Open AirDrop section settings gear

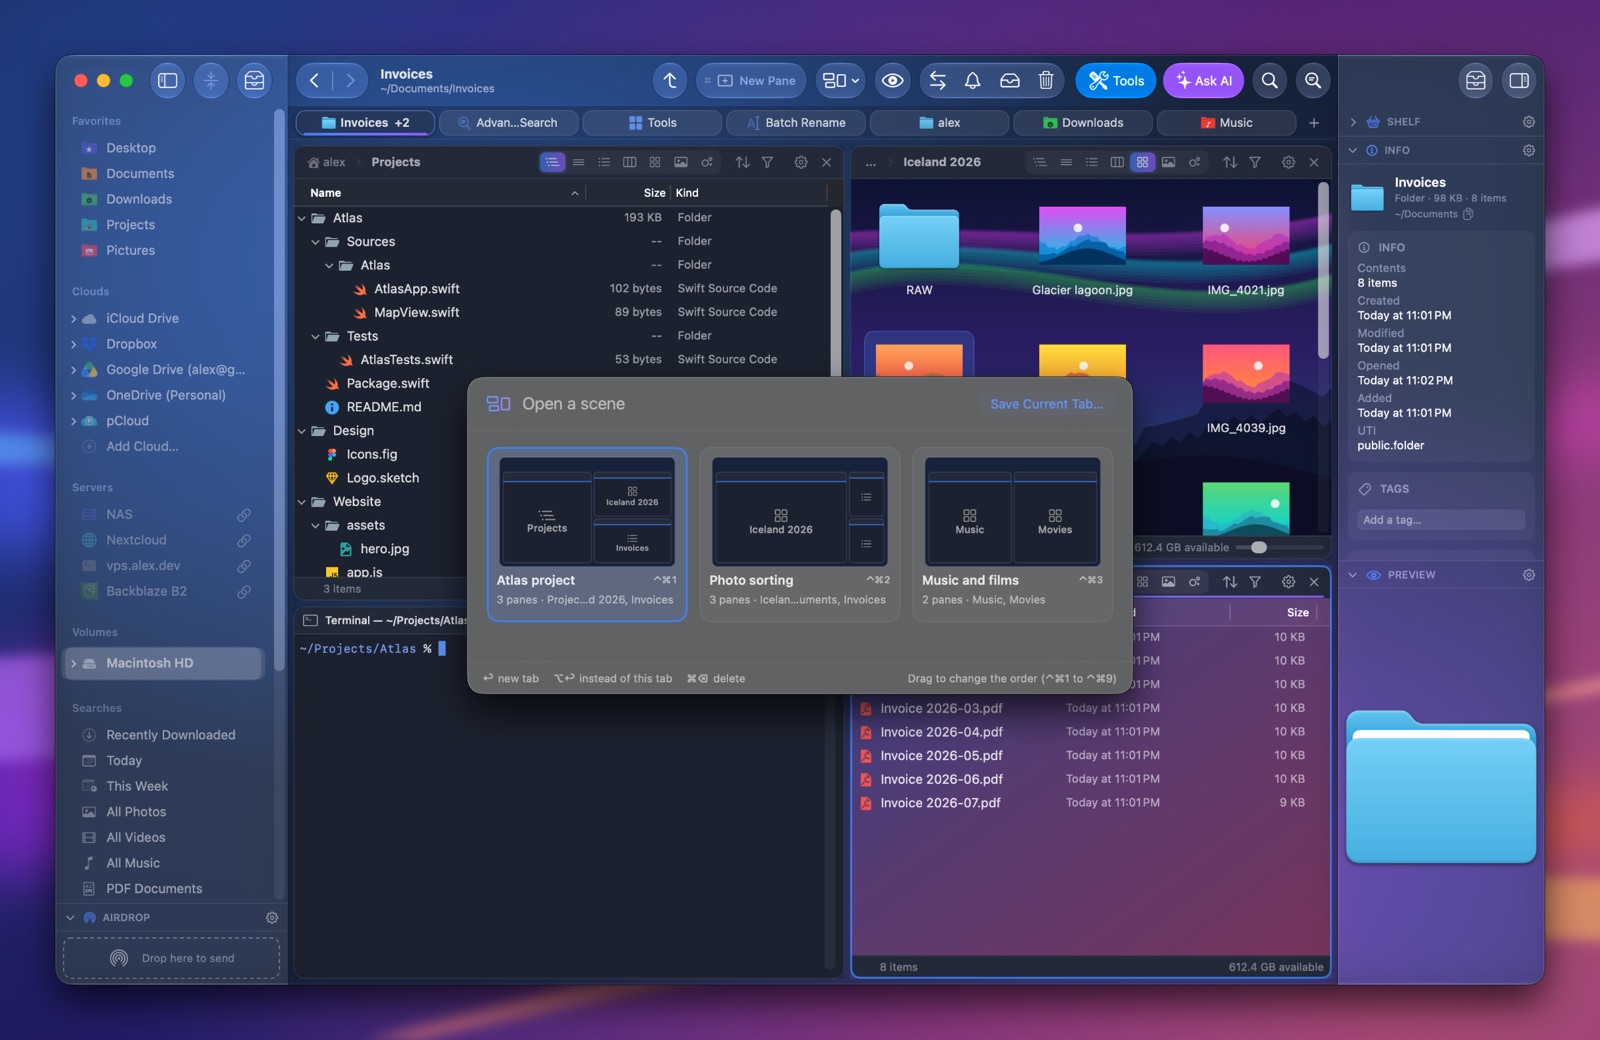[272, 917]
